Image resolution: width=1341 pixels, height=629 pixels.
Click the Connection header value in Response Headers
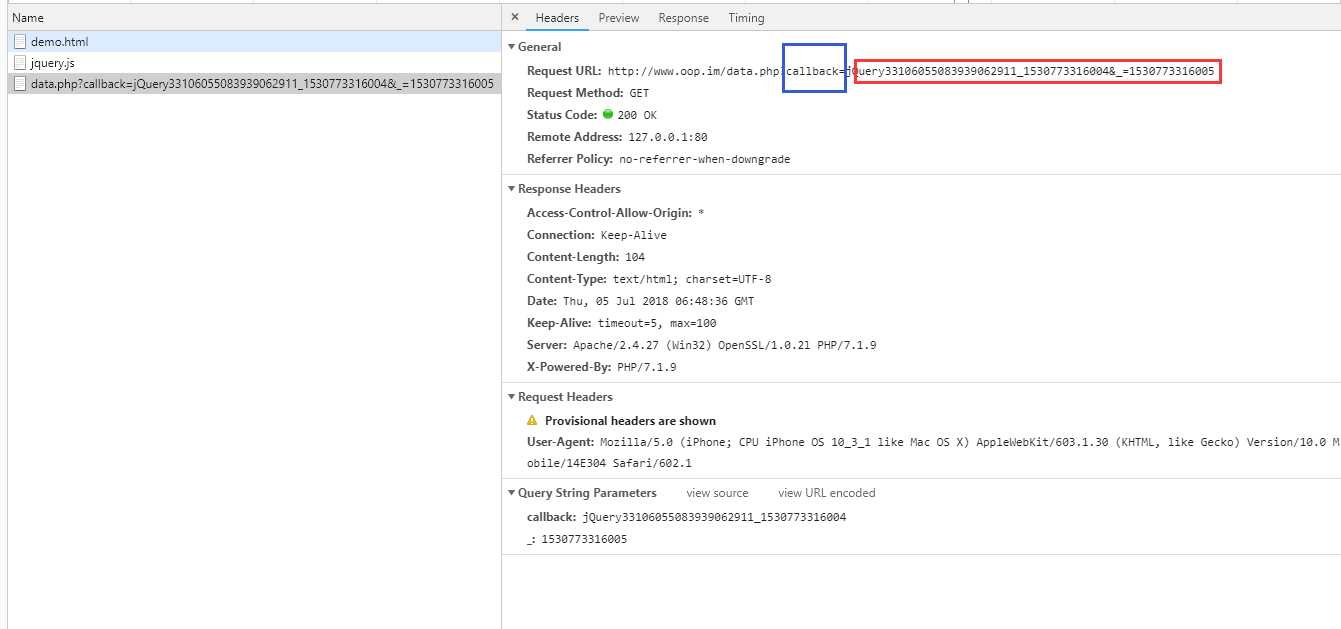pyautogui.click(x=634, y=235)
